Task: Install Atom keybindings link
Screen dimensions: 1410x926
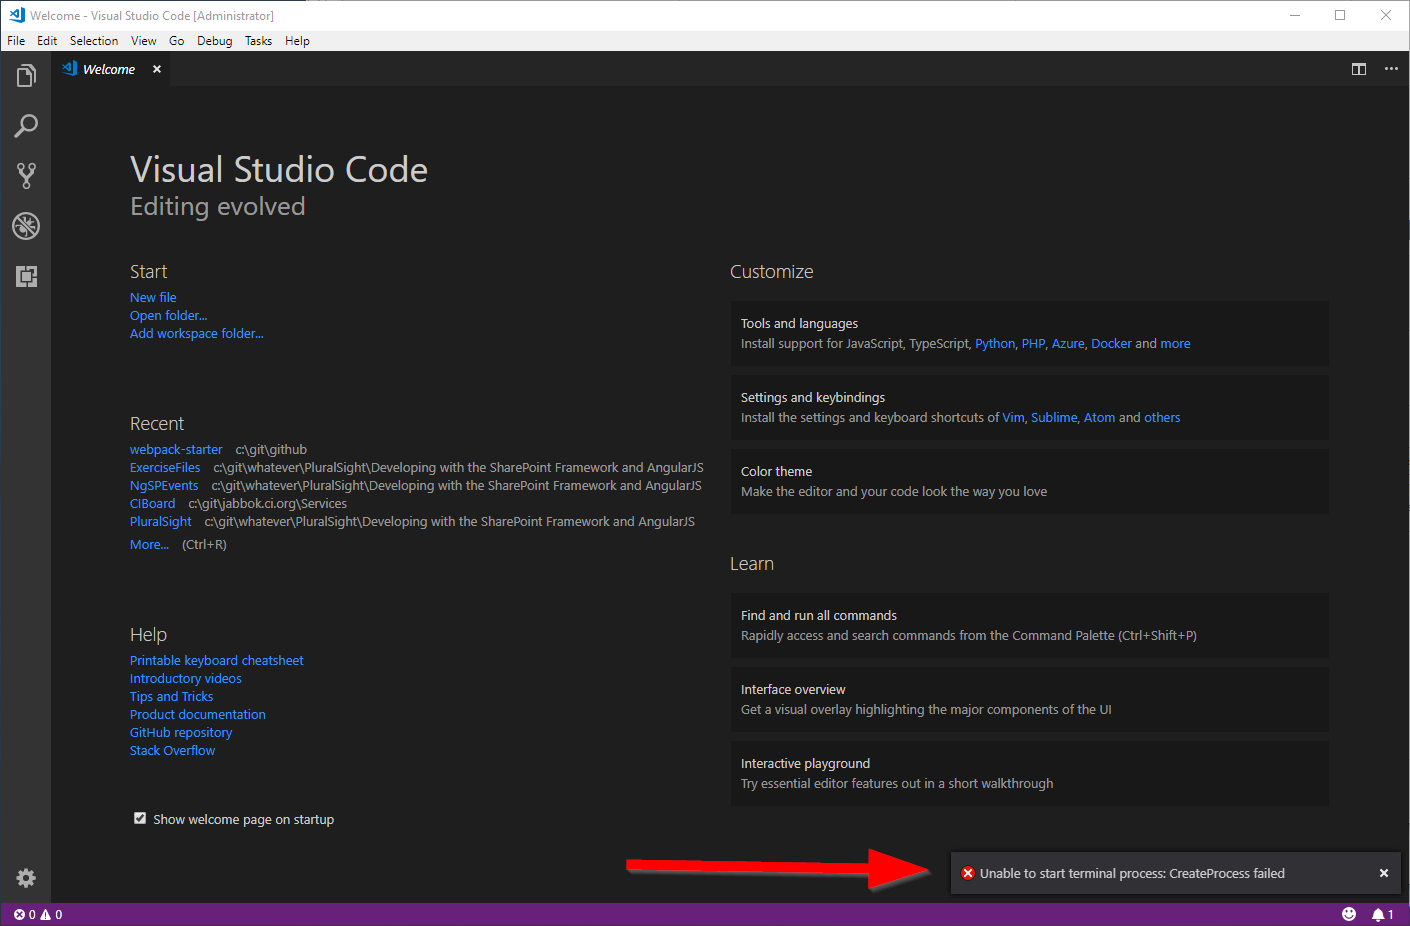Action: tap(1099, 417)
